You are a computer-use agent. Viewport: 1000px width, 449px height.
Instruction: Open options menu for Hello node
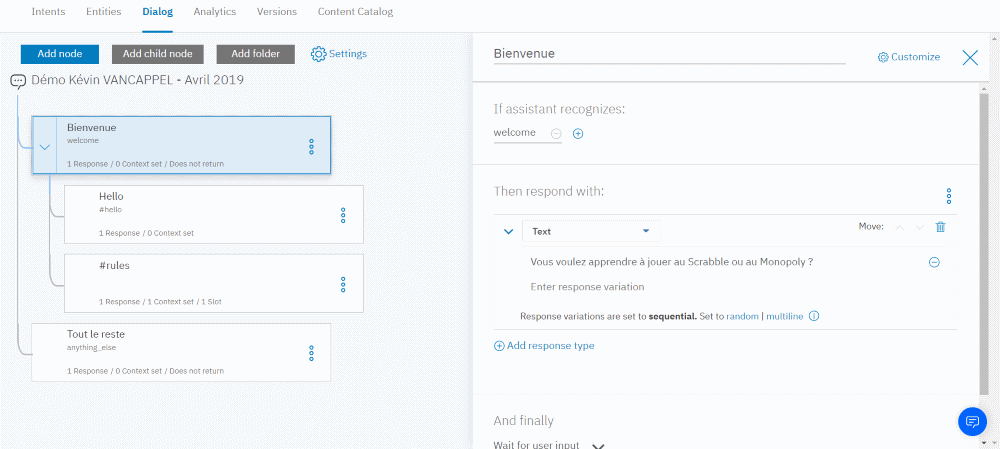pos(343,216)
